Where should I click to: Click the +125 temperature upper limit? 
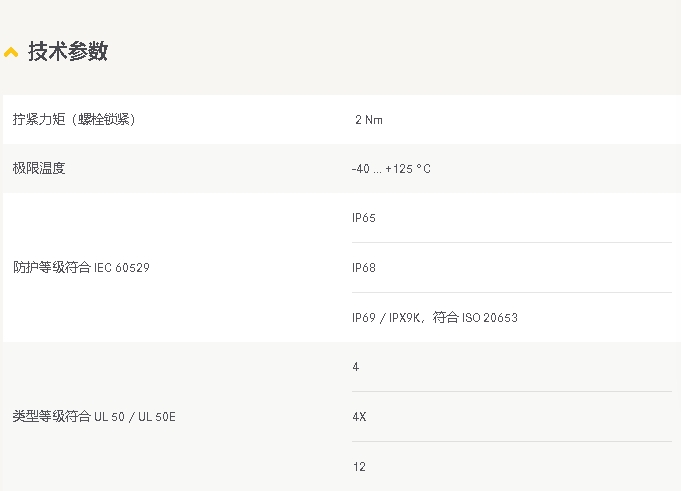[399, 168]
